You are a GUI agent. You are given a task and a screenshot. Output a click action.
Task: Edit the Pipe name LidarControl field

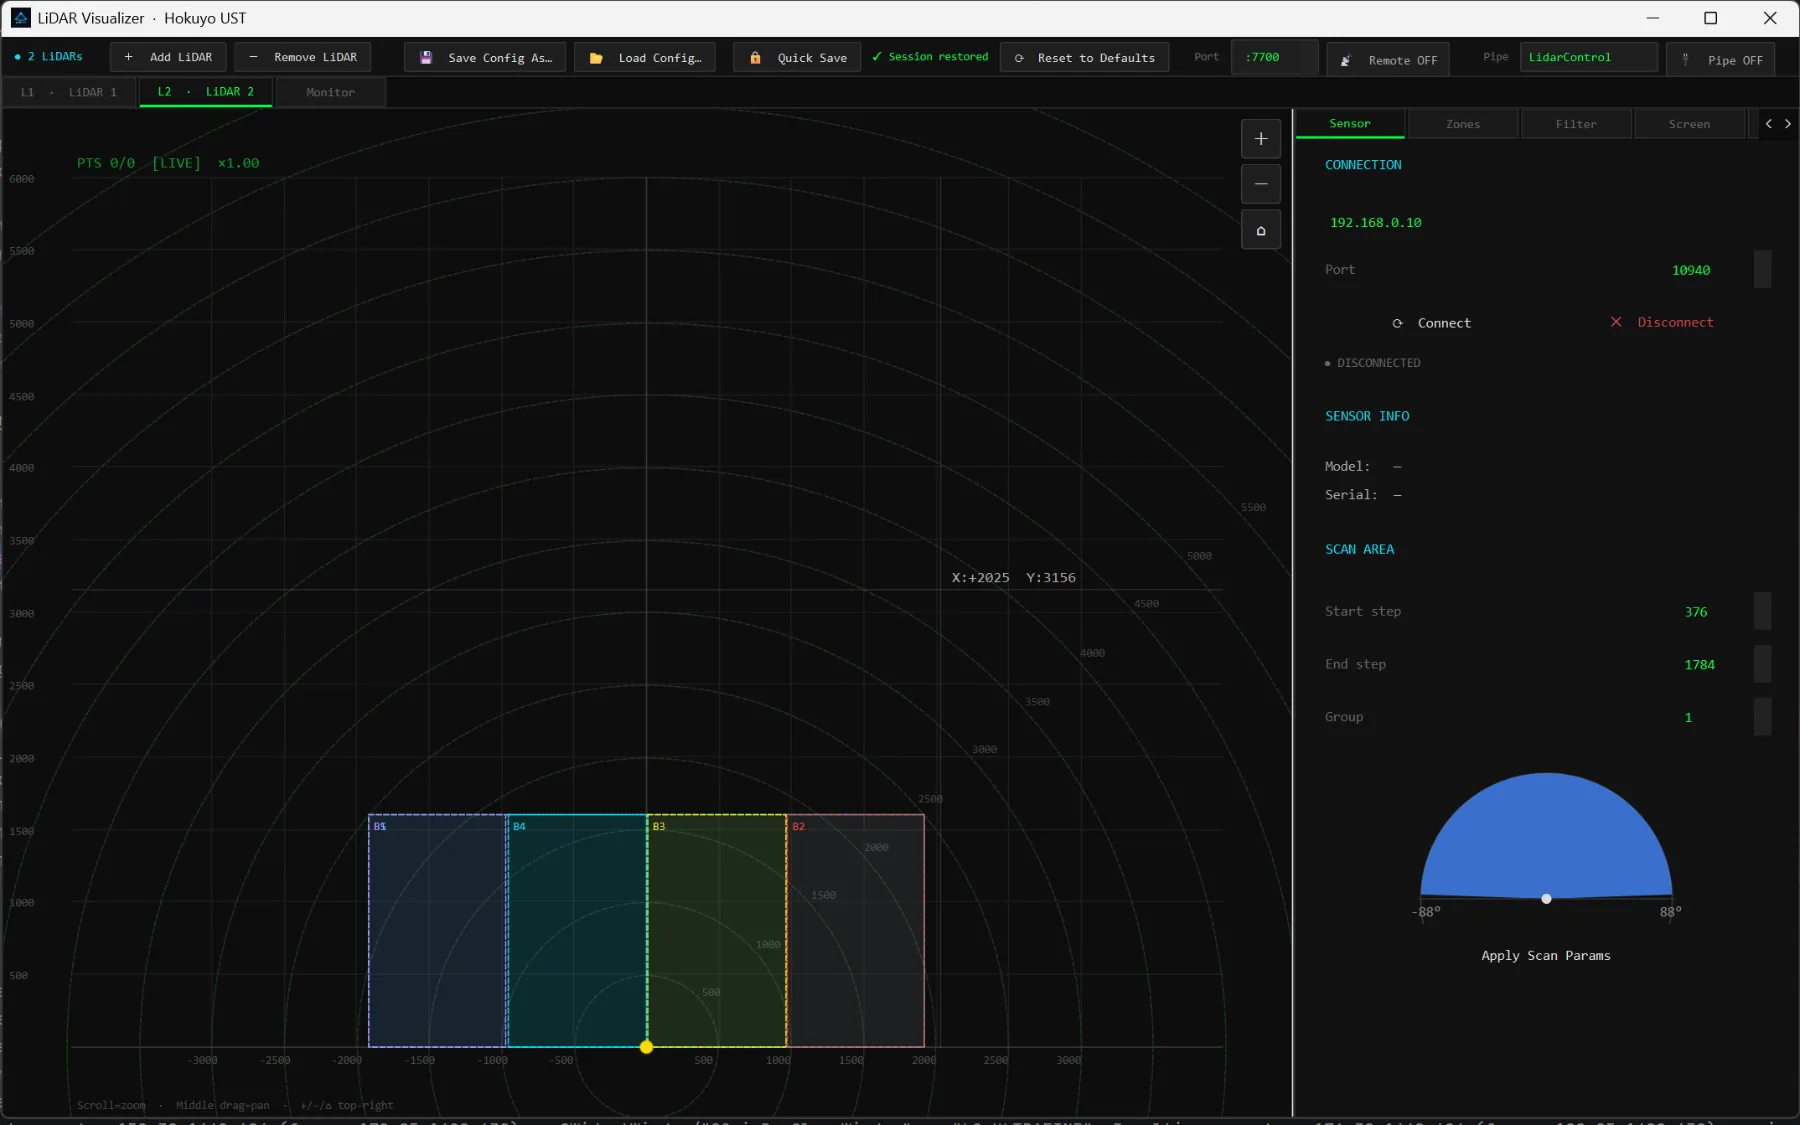(x=1588, y=57)
